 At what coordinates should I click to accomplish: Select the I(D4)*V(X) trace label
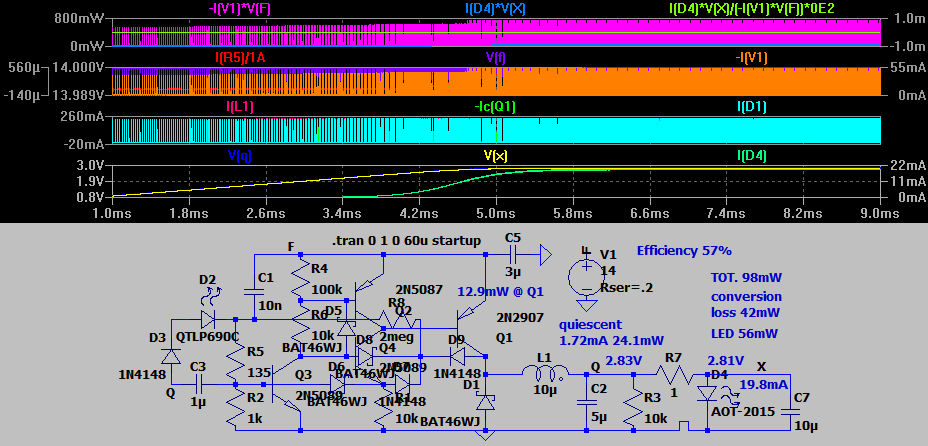coord(497,8)
